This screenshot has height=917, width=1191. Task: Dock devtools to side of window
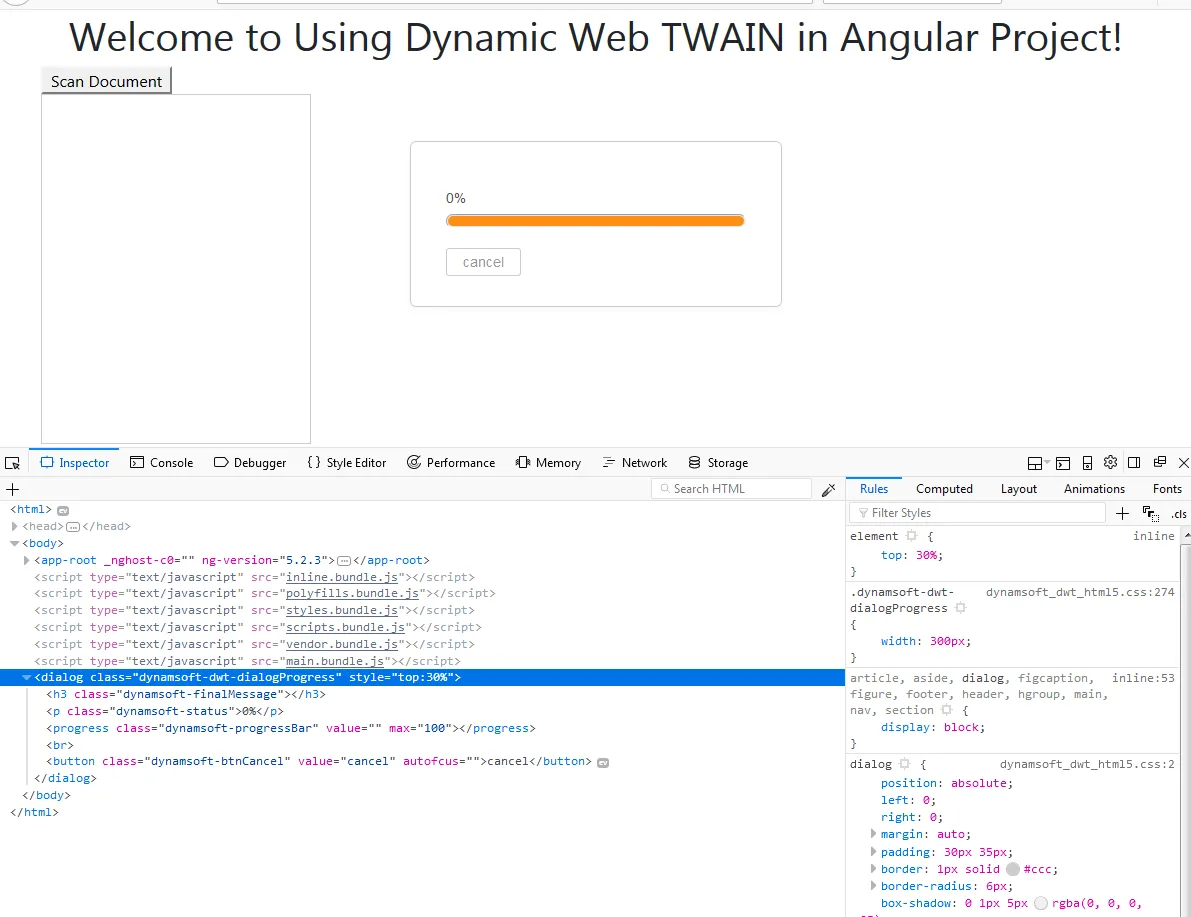[1134, 462]
